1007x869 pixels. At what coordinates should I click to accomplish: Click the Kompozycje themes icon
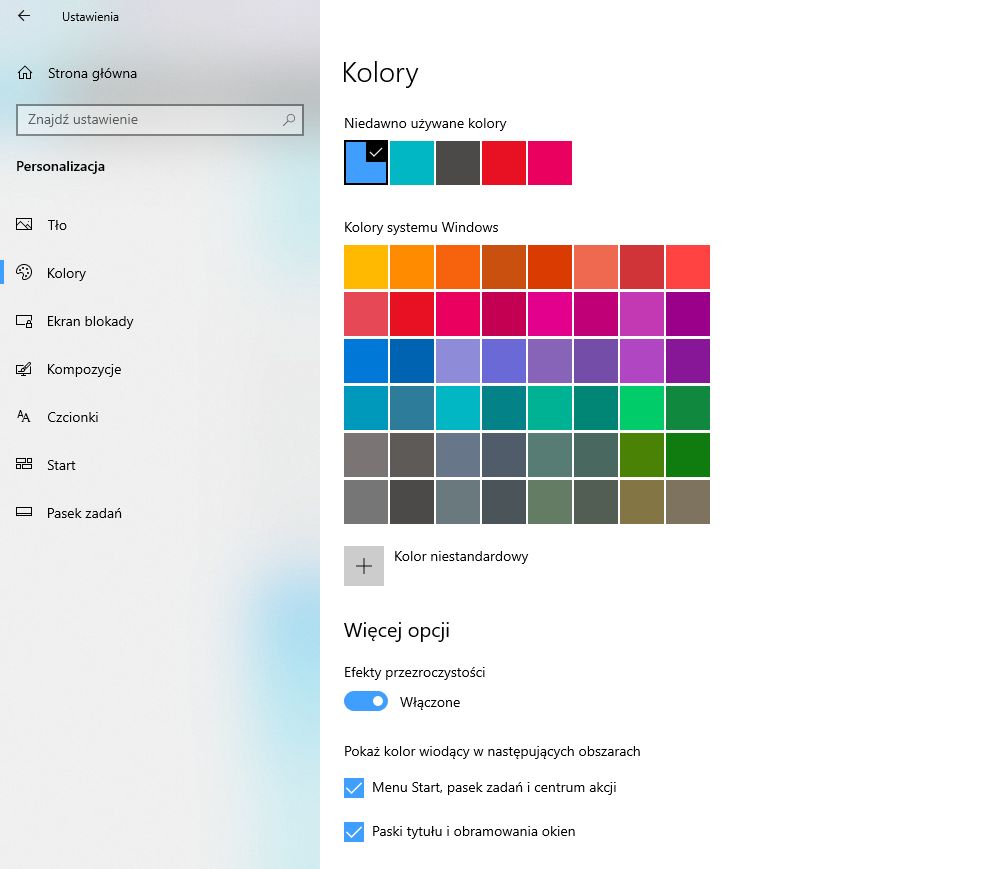click(x=24, y=369)
